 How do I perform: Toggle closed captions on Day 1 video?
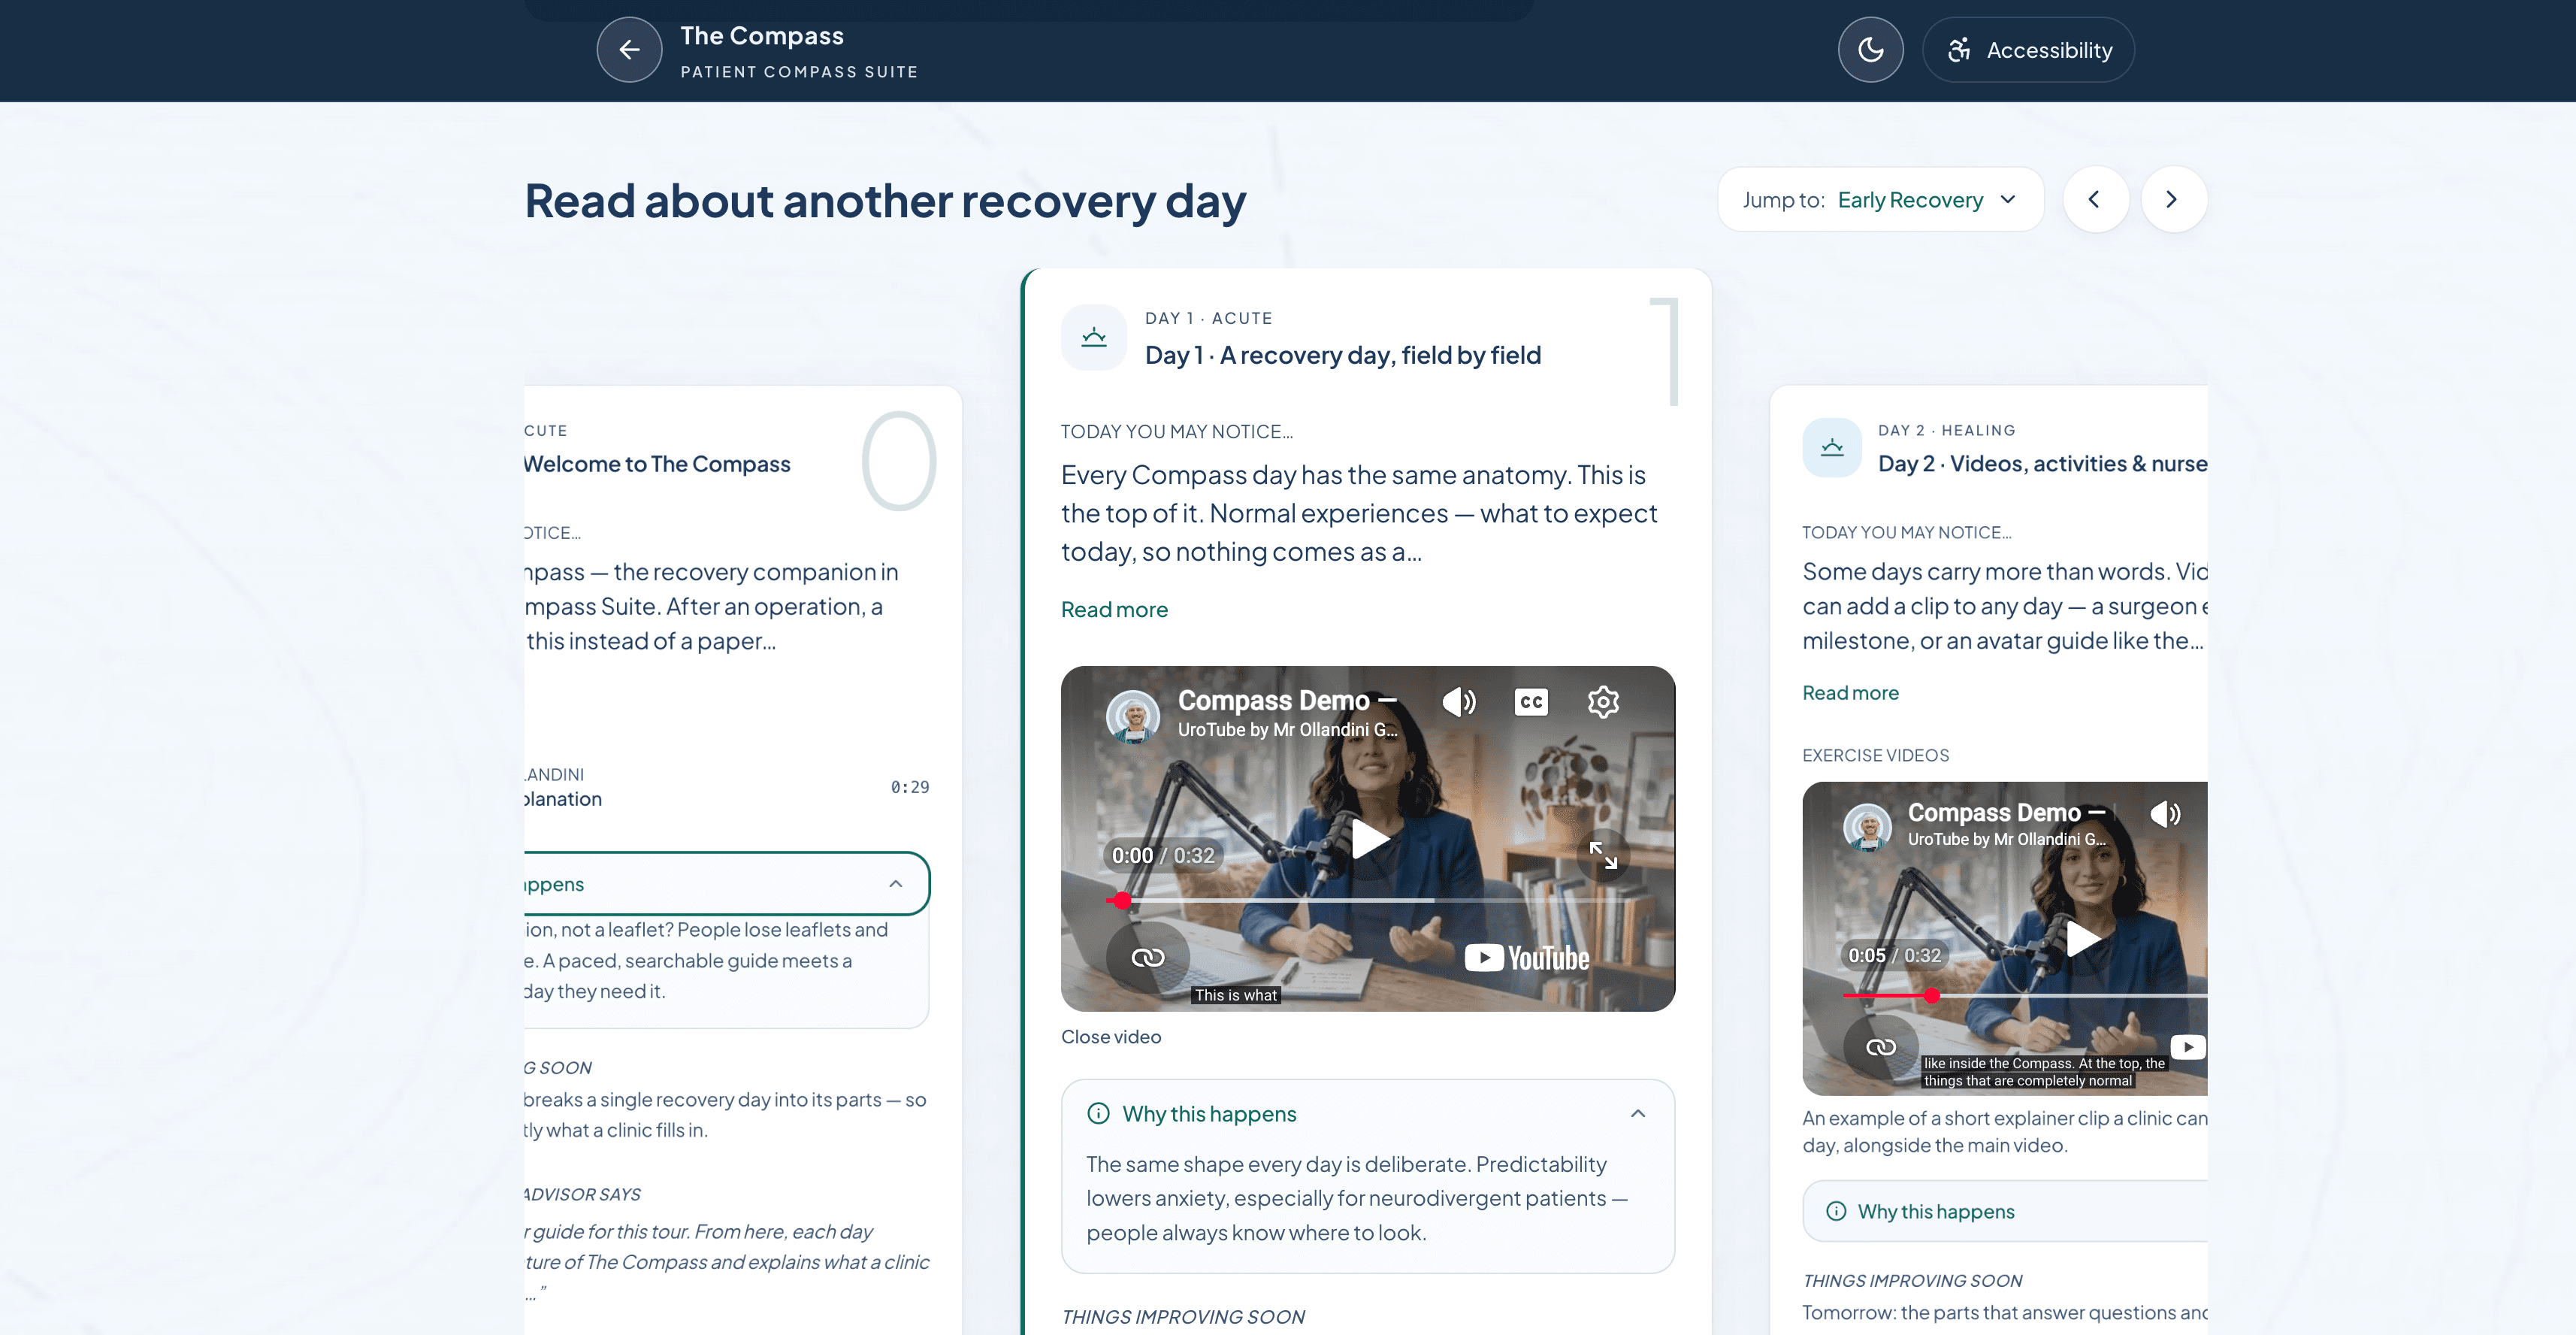tap(1531, 702)
